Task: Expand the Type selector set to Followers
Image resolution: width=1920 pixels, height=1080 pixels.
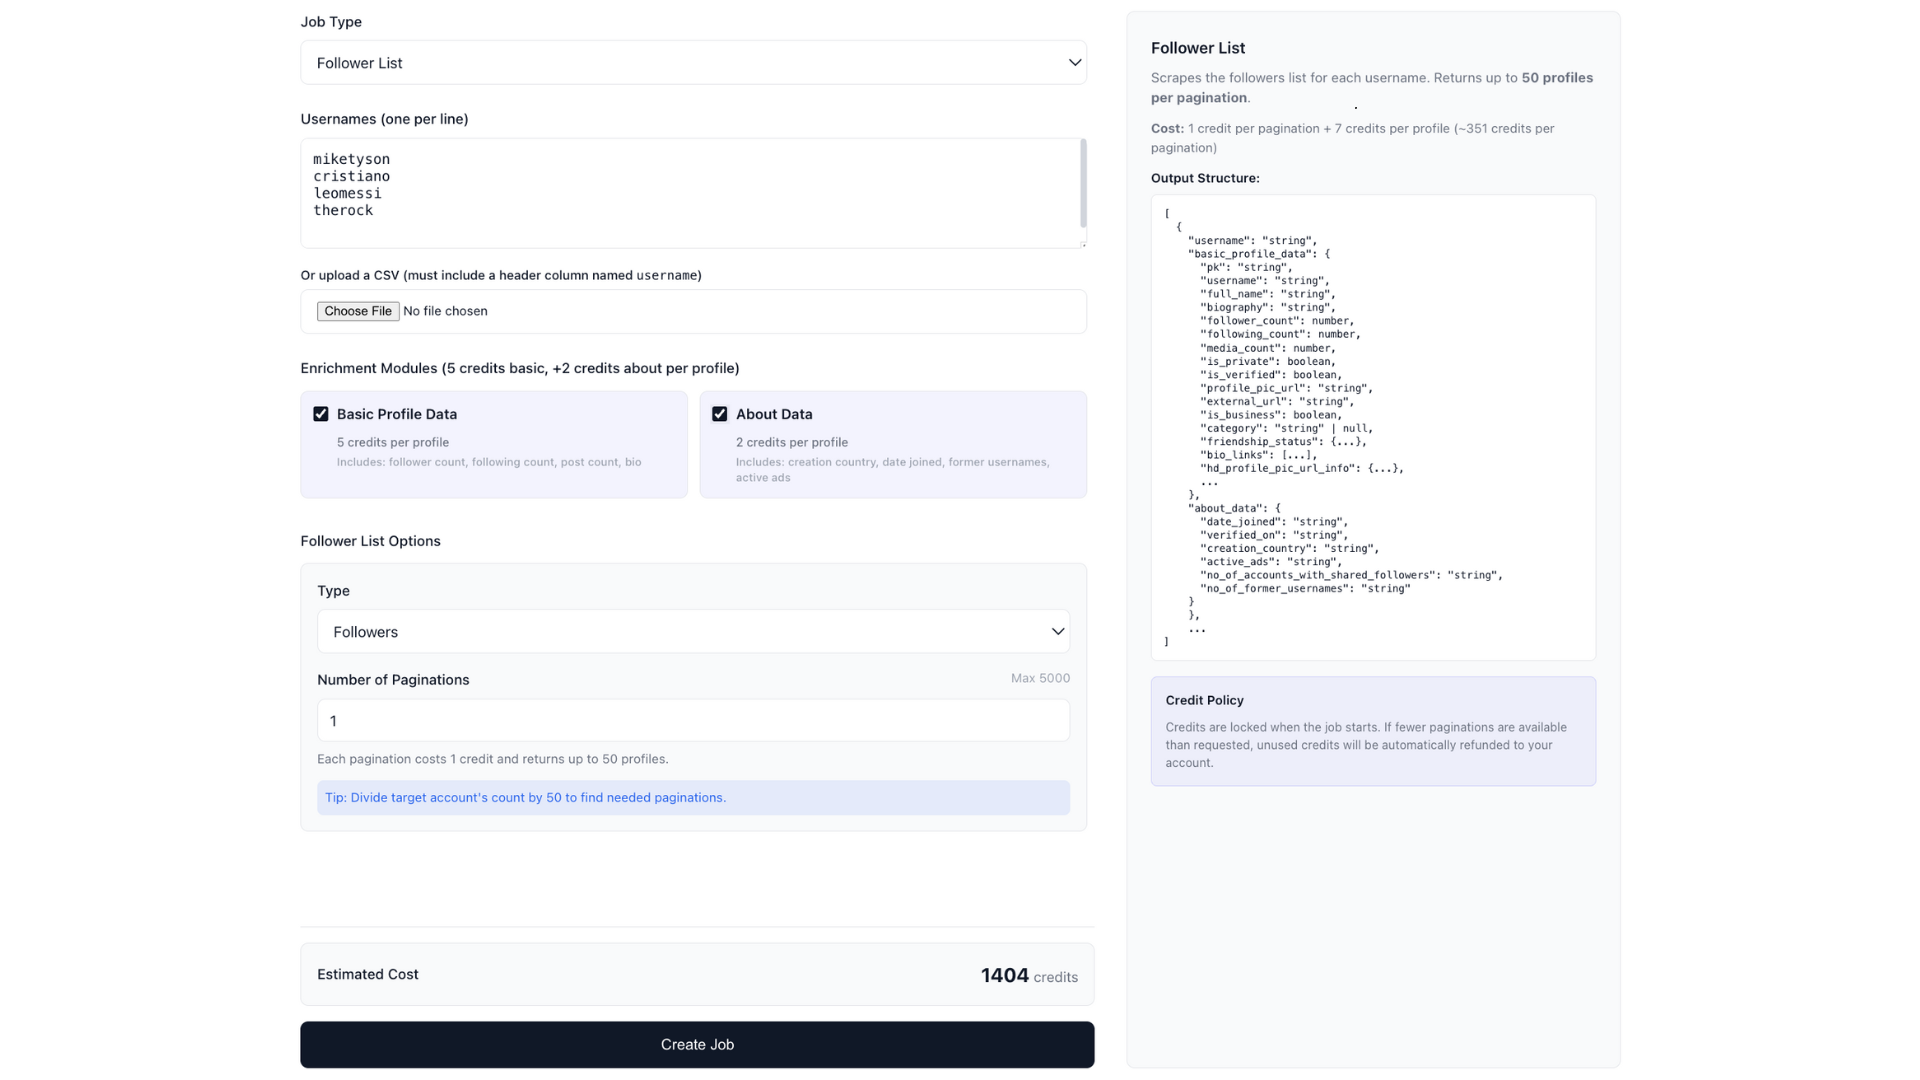Action: (x=693, y=631)
